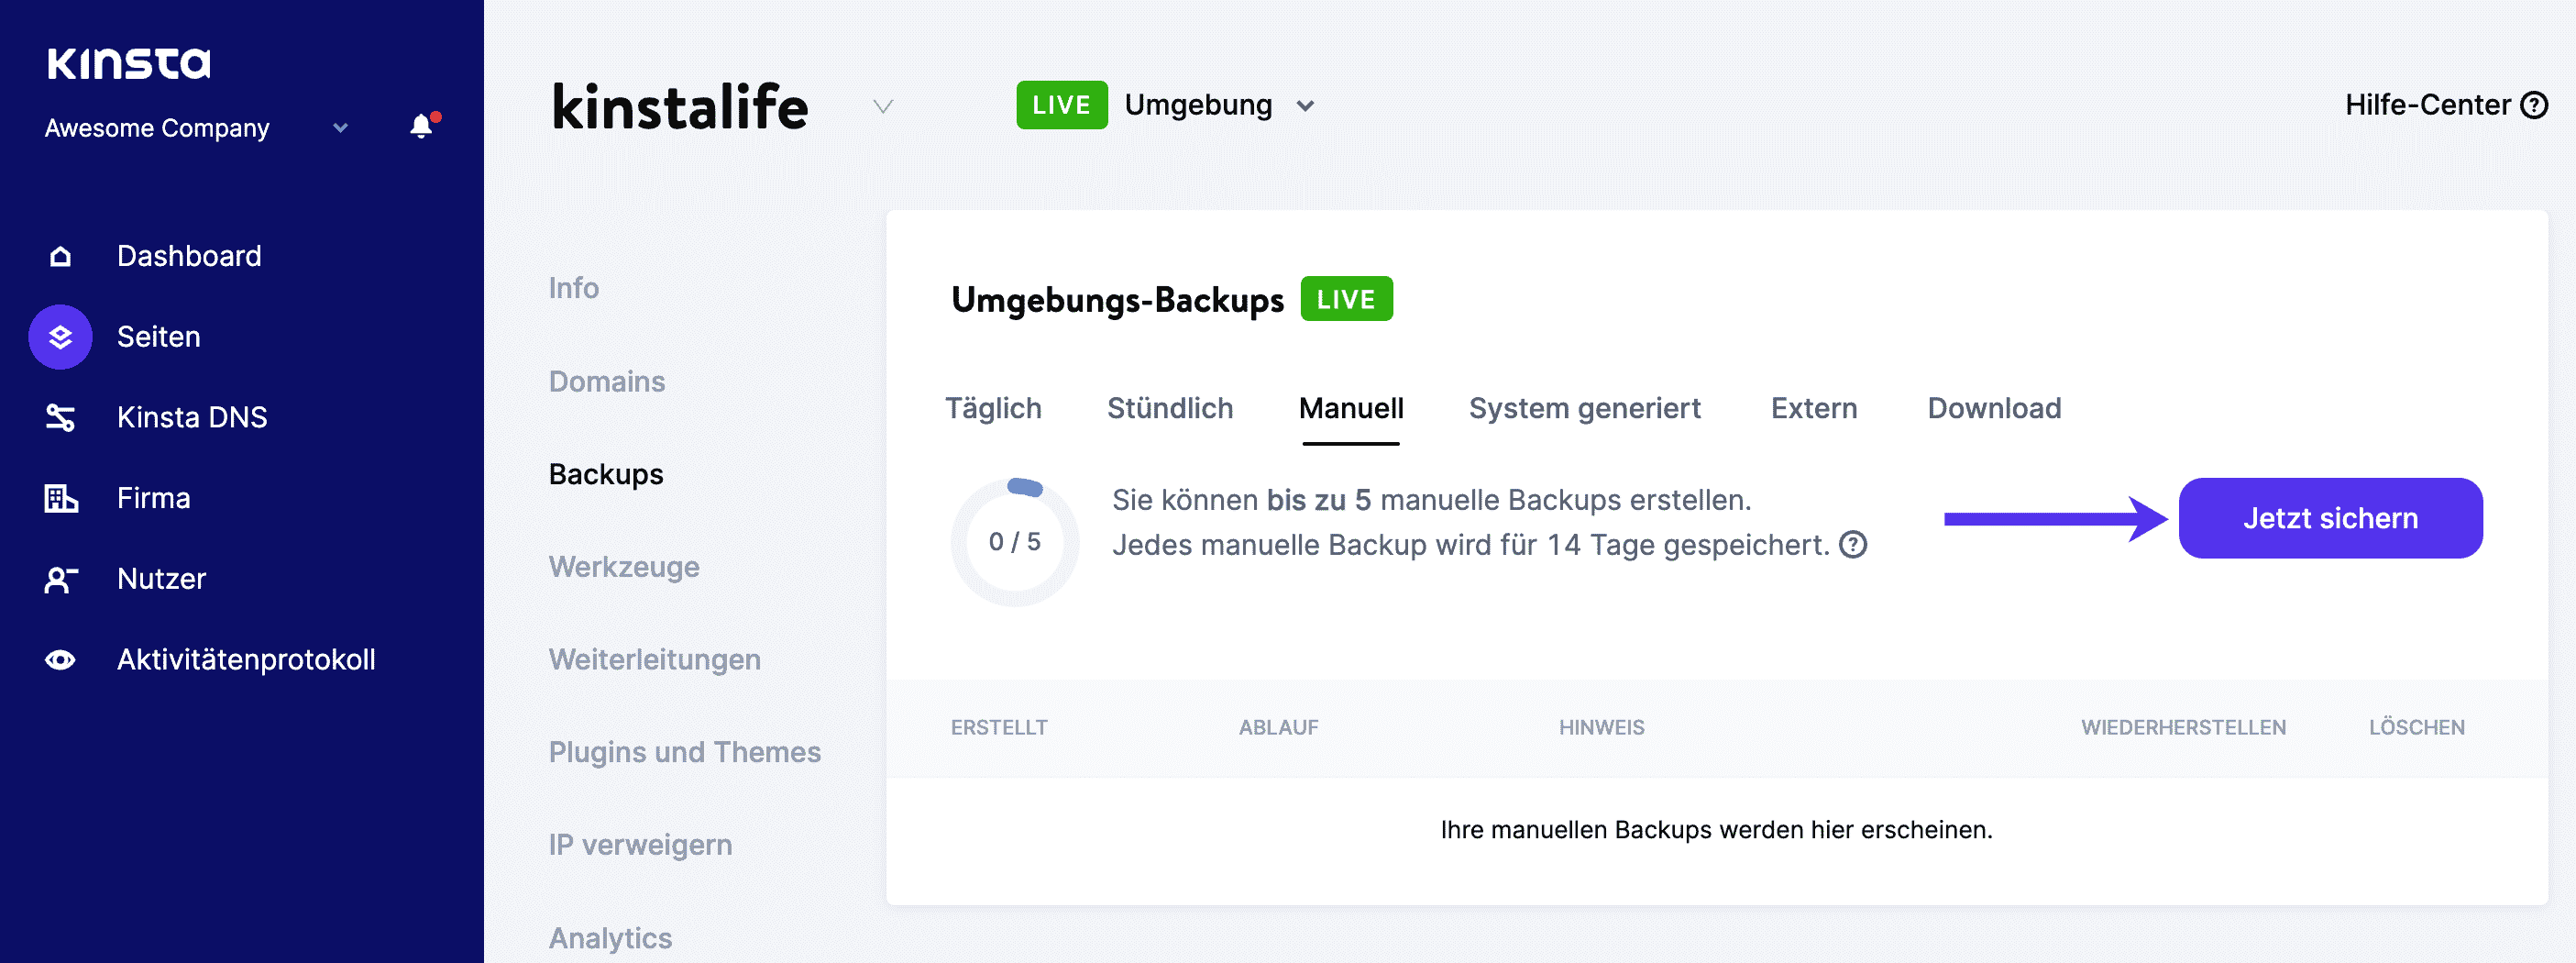Image resolution: width=2576 pixels, height=963 pixels.
Task: Click the 0/5 backup quota circle
Action: [1013, 541]
